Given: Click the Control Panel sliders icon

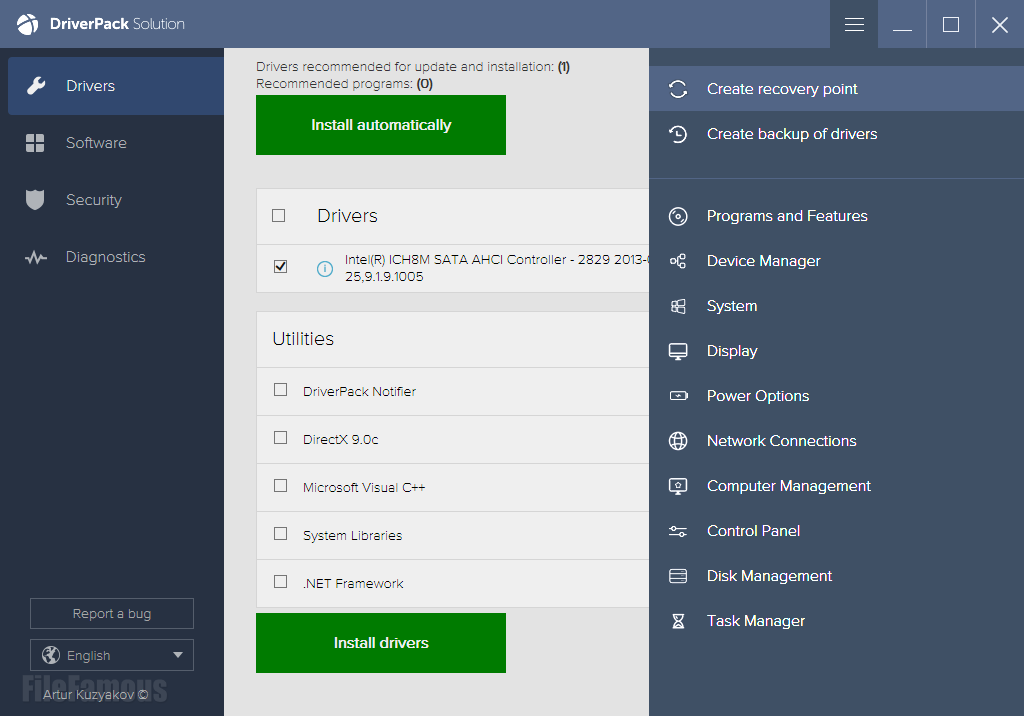Looking at the screenshot, I should point(678,531).
